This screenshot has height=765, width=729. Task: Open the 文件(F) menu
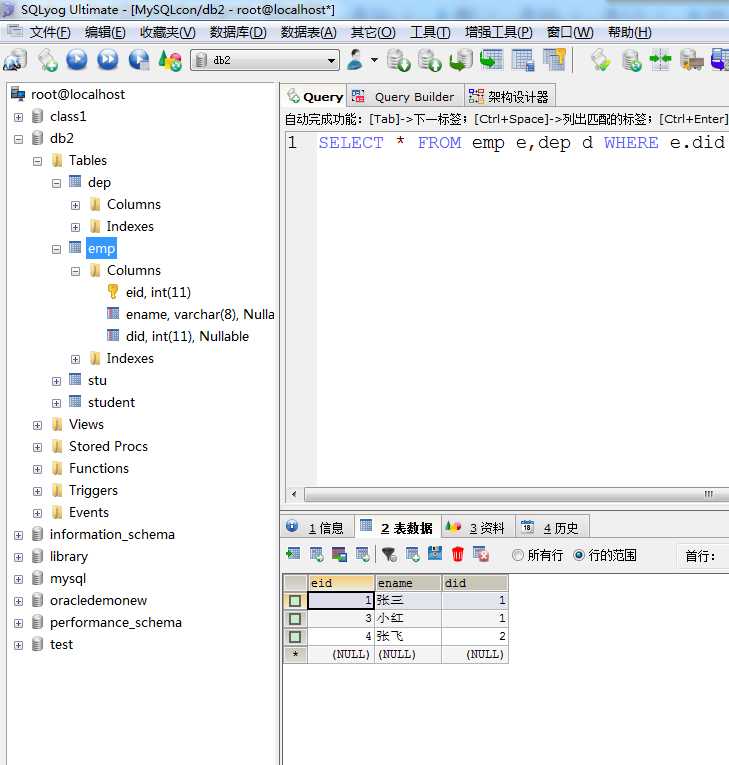click(x=50, y=33)
